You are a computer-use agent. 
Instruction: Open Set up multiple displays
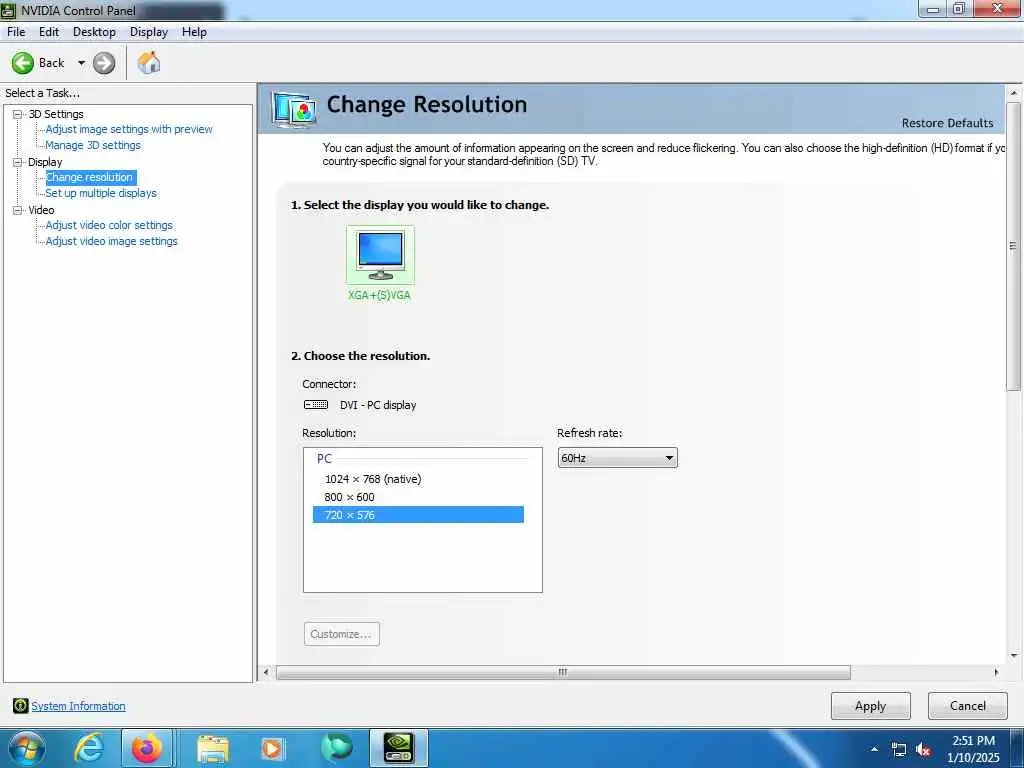click(101, 193)
